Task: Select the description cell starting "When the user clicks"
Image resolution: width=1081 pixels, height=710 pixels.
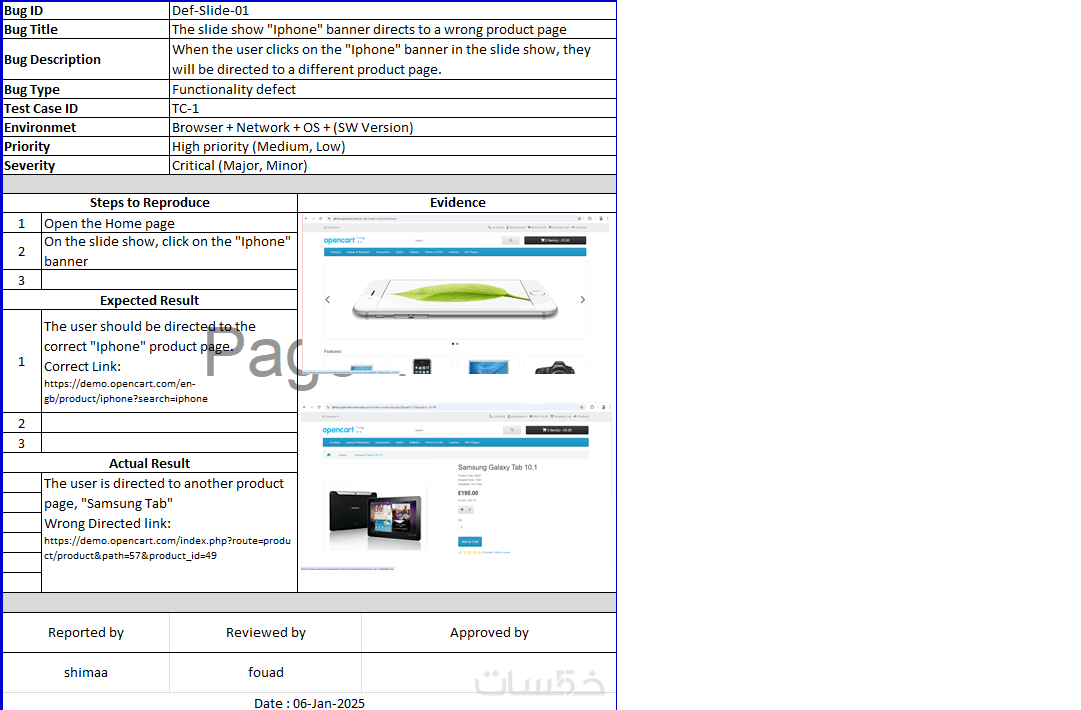Action: click(x=393, y=59)
